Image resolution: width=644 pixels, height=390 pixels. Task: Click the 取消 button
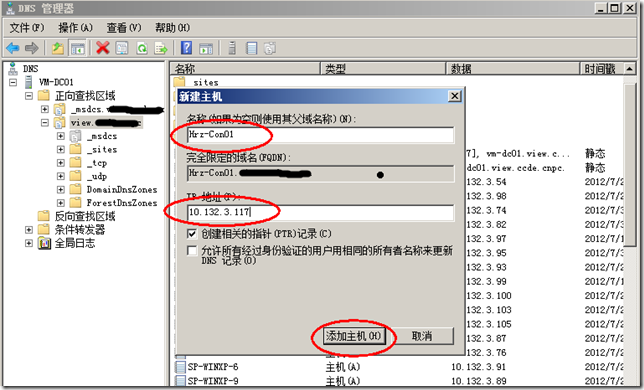tap(422, 336)
